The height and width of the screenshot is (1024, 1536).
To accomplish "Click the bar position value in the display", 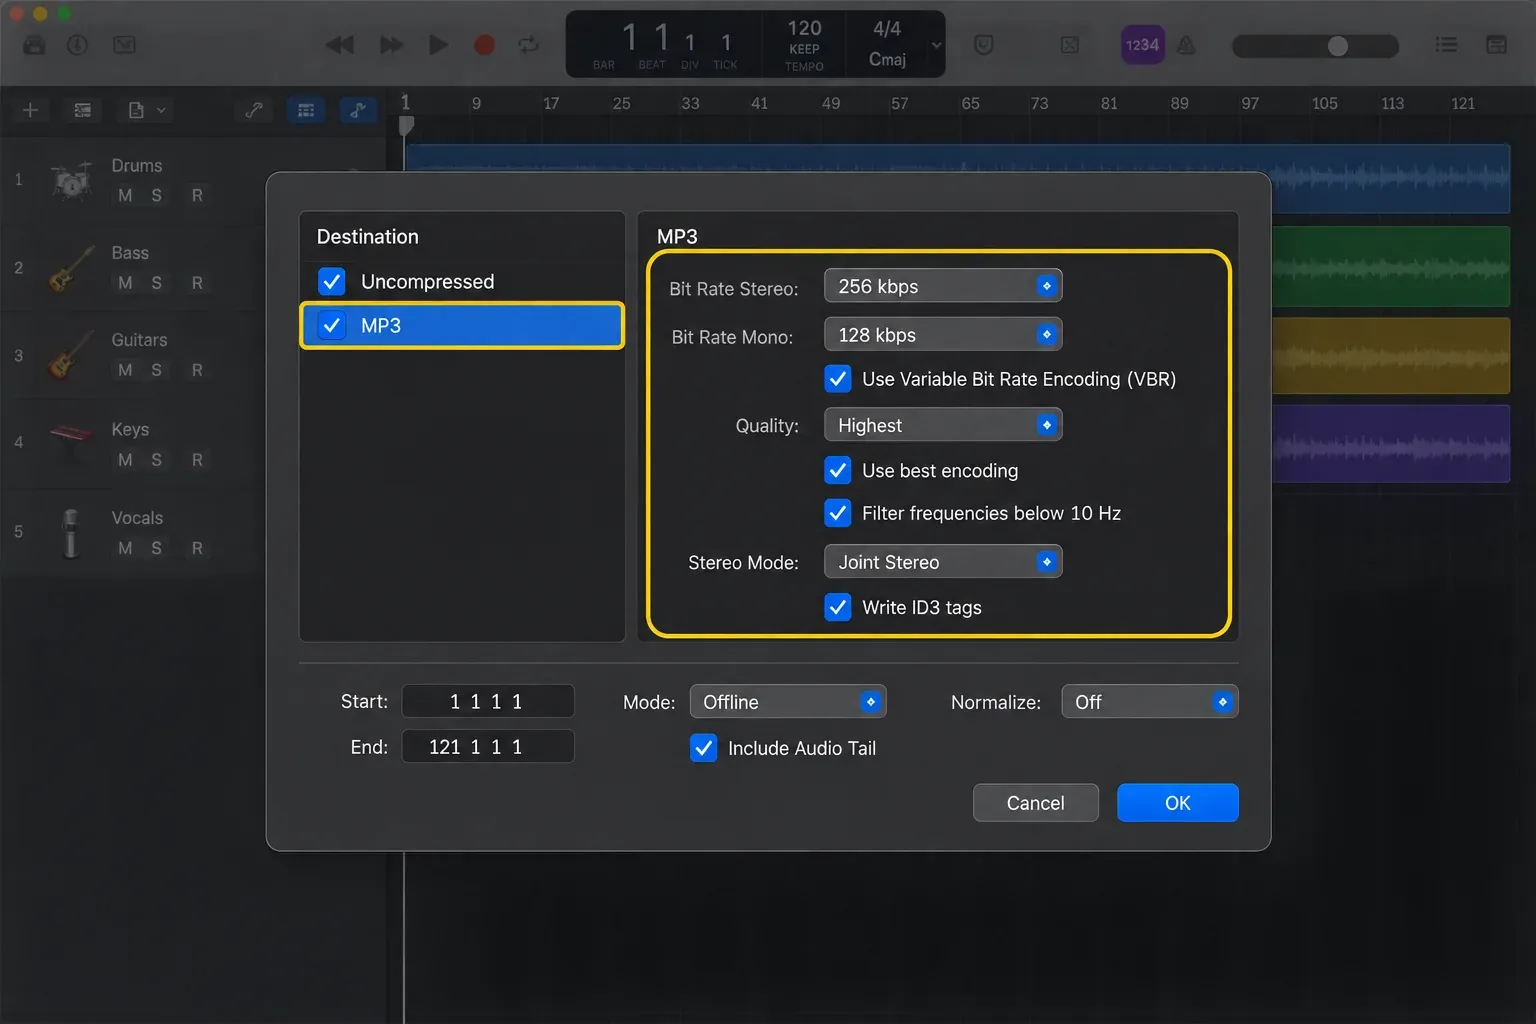I will [x=630, y=38].
